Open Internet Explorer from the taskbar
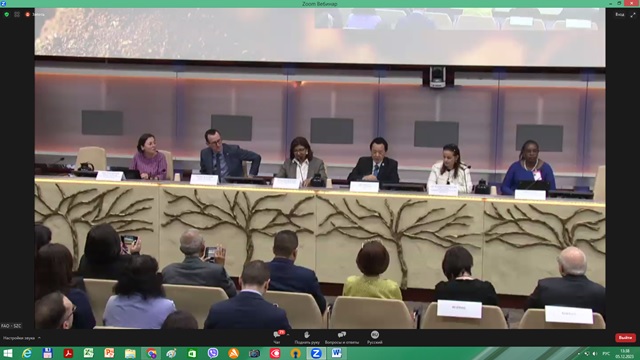This screenshot has width=640, height=360. click(x=27, y=353)
